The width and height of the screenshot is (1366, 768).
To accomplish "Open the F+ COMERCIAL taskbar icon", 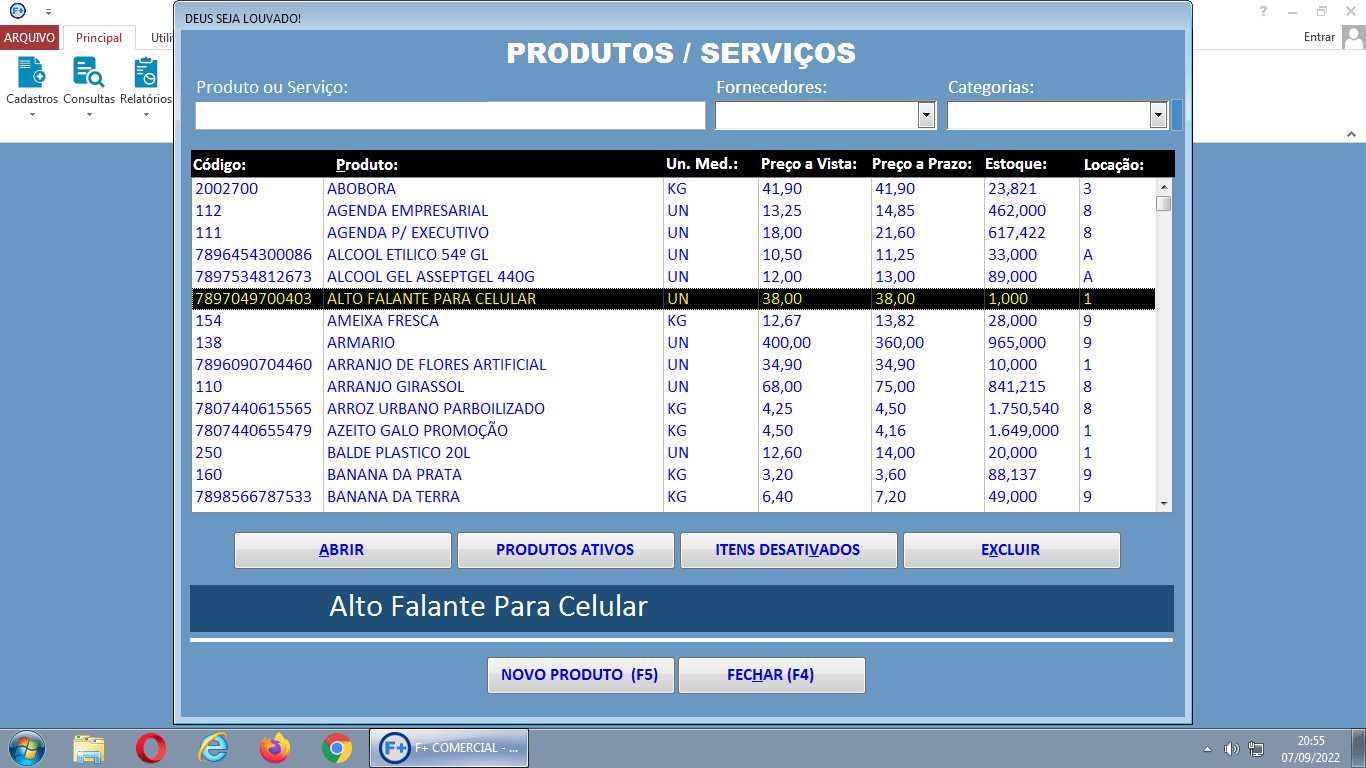I will (x=448, y=747).
